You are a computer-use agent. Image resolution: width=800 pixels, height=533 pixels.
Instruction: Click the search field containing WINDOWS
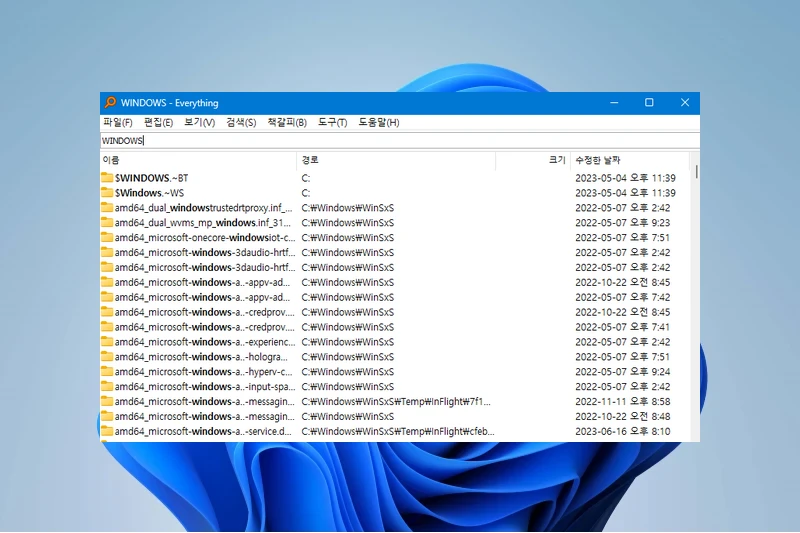(399, 141)
